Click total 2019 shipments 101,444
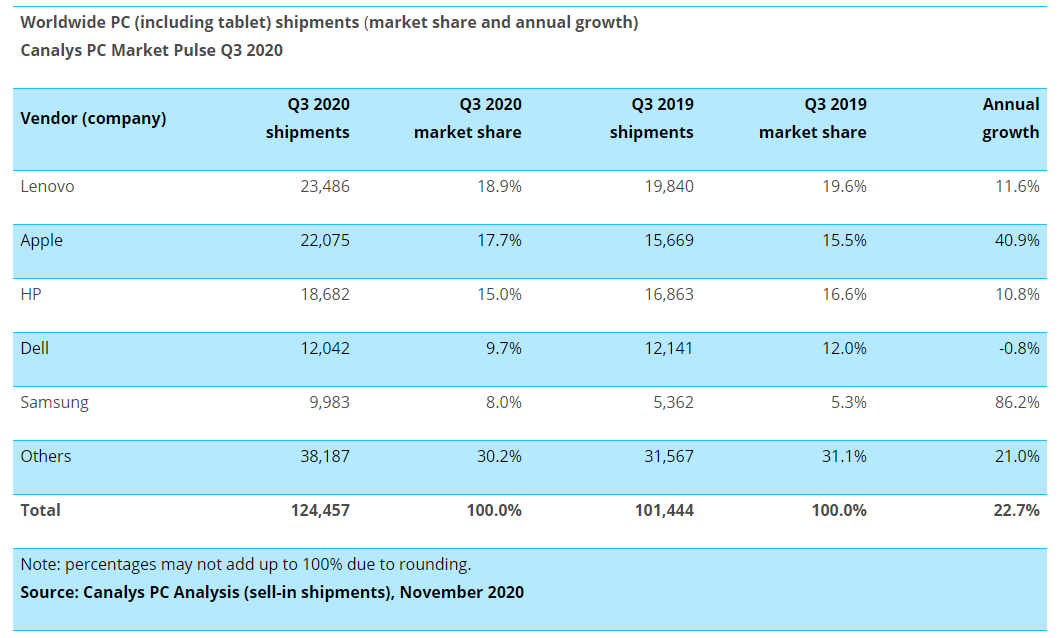Image resolution: width=1062 pixels, height=638 pixels. coord(664,510)
